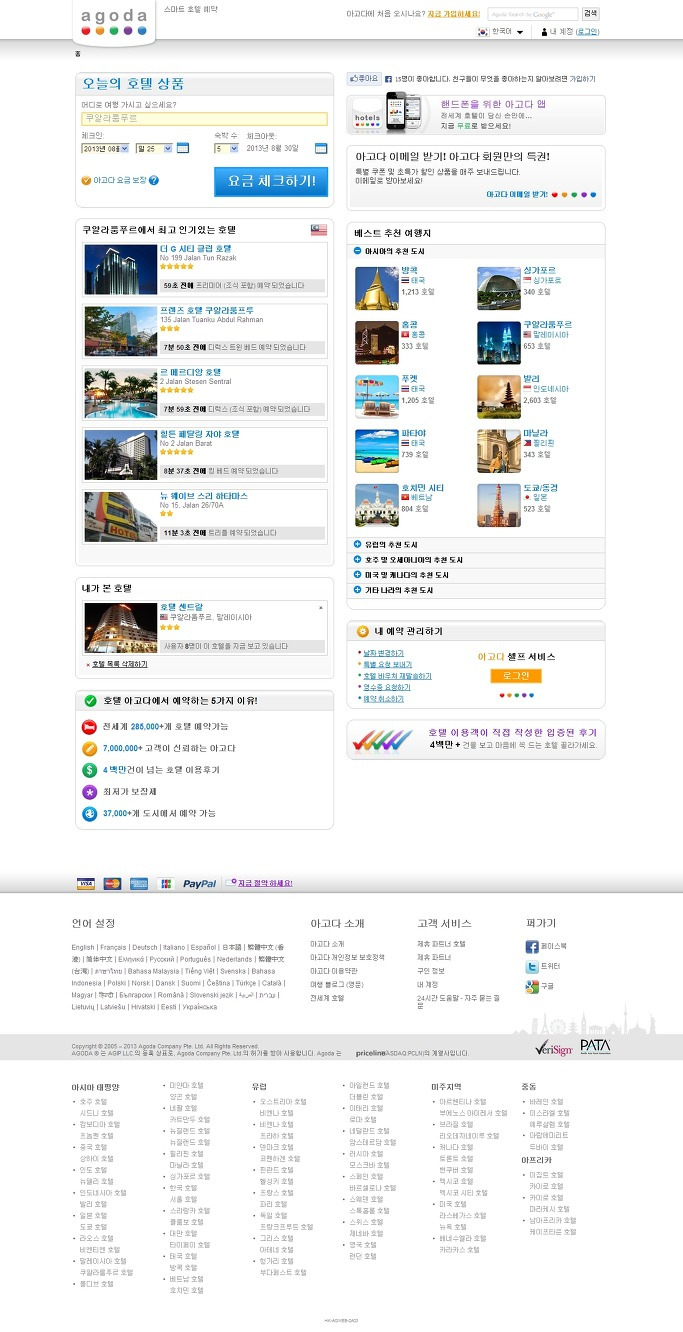
Task: Click the 호텔 목록 삭제하기 link
Action: click(119, 664)
